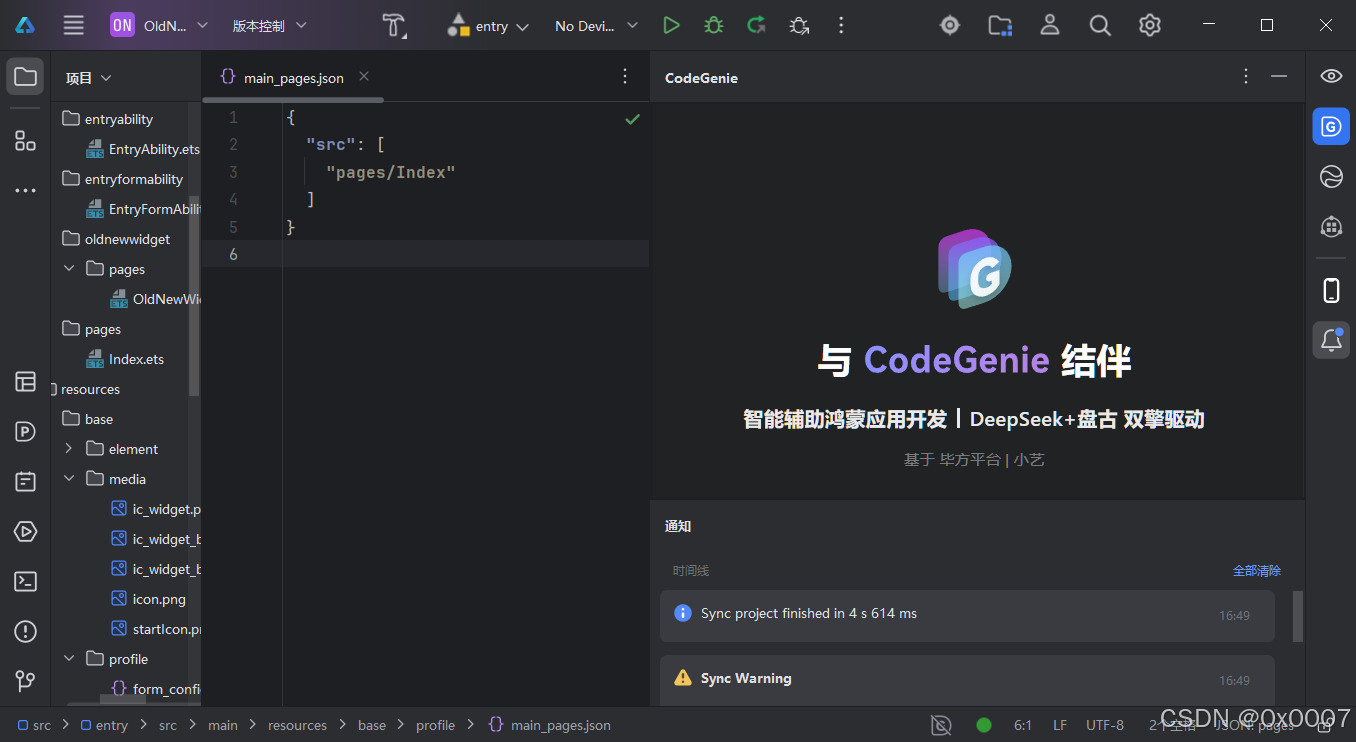Open the Sync Warning notification
The width and height of the screenshot is (1356, 742).
point(967,680)
